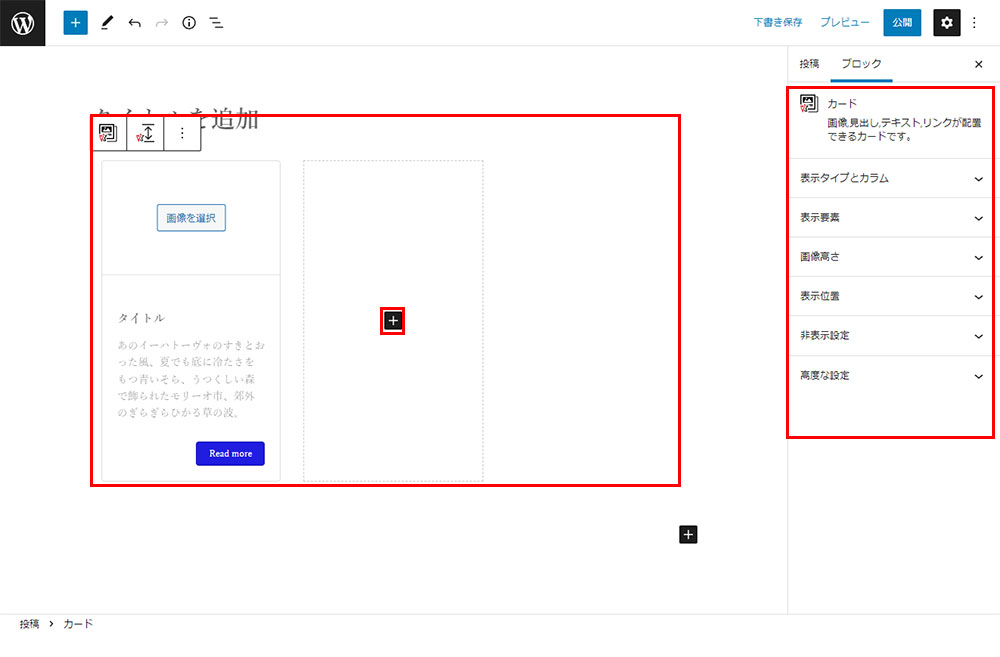Viewport: 1000px width, 657px height.
Task: Click the card block type icon in toolbar
Action: (x=108, y=133)
